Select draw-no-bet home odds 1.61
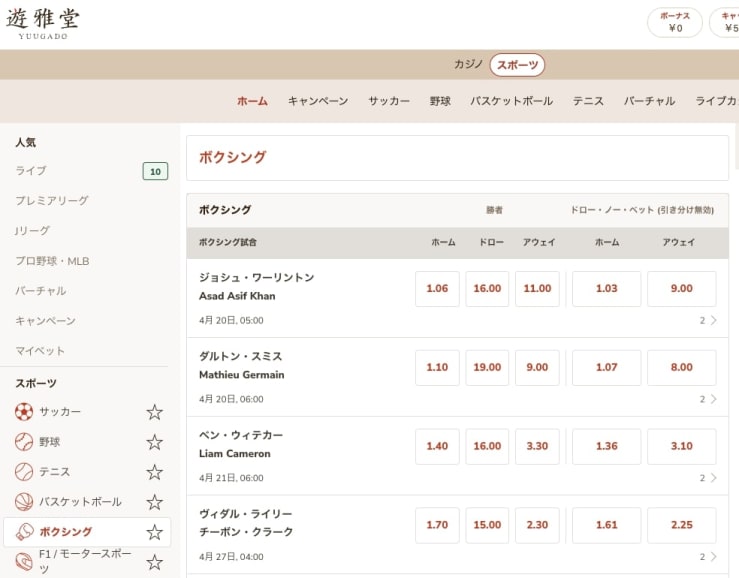 (607, 525)
